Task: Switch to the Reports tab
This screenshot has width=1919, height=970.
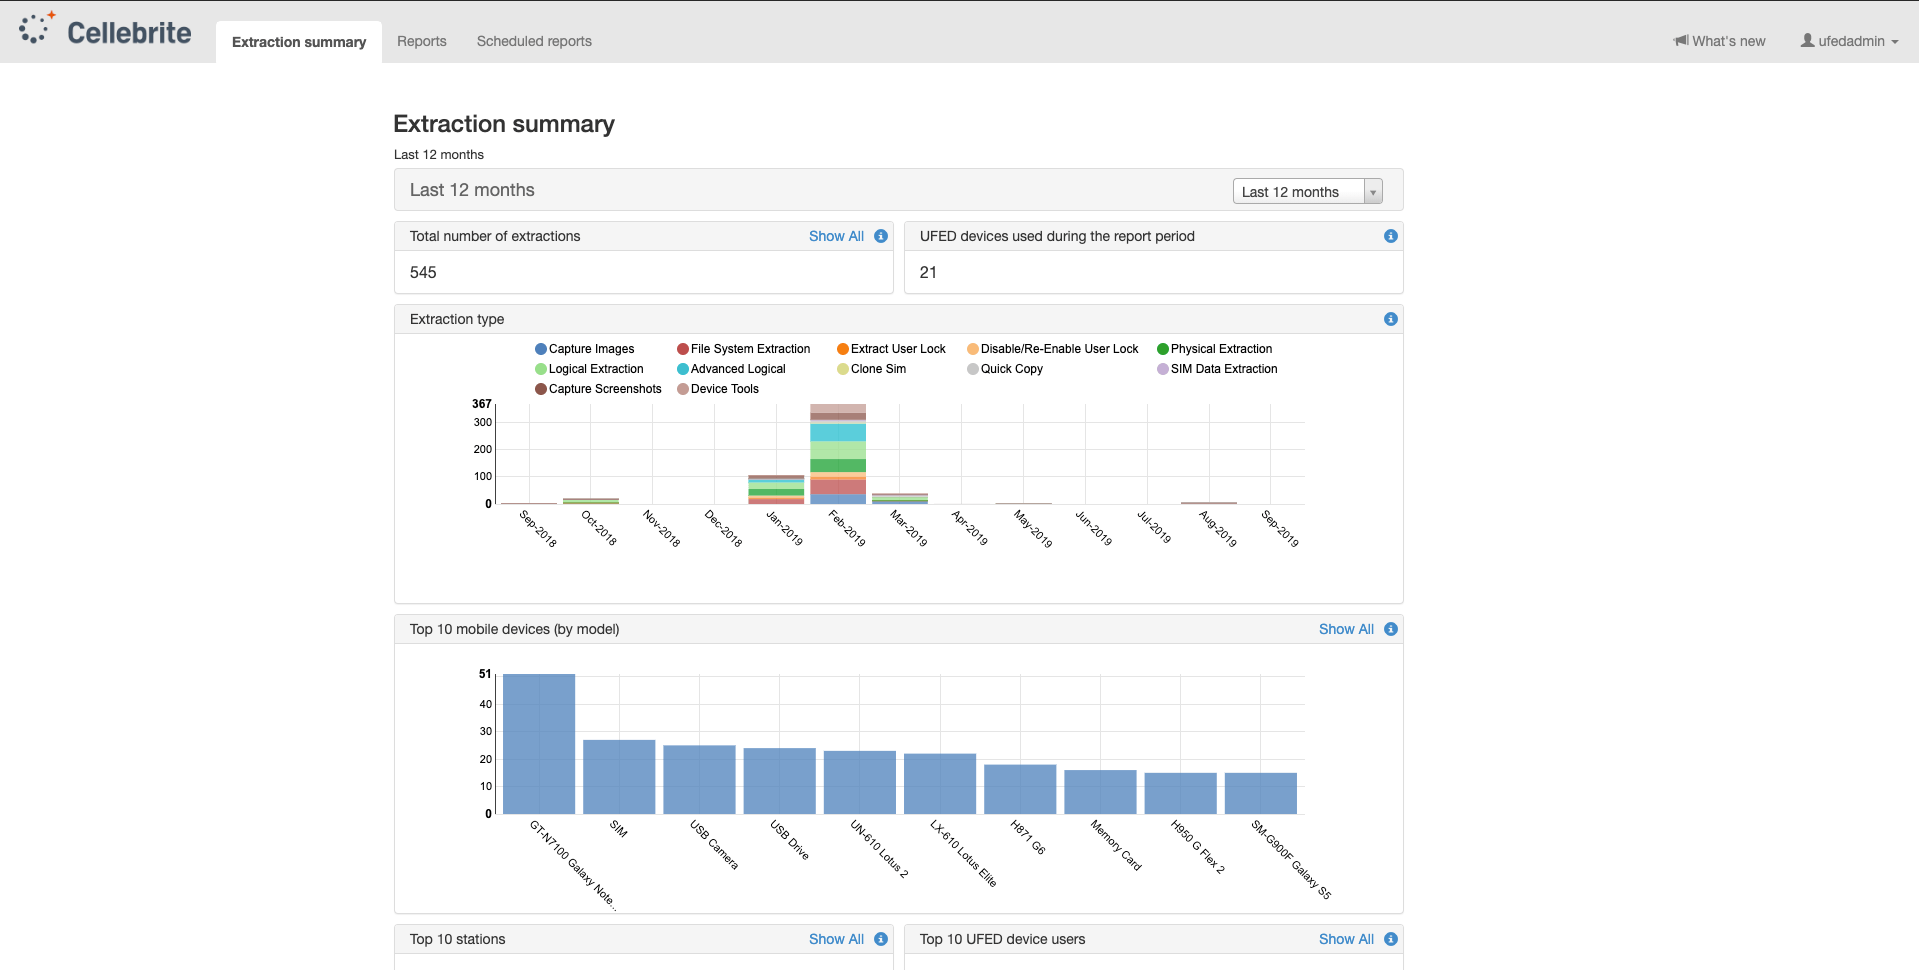Action: point(422,41)
